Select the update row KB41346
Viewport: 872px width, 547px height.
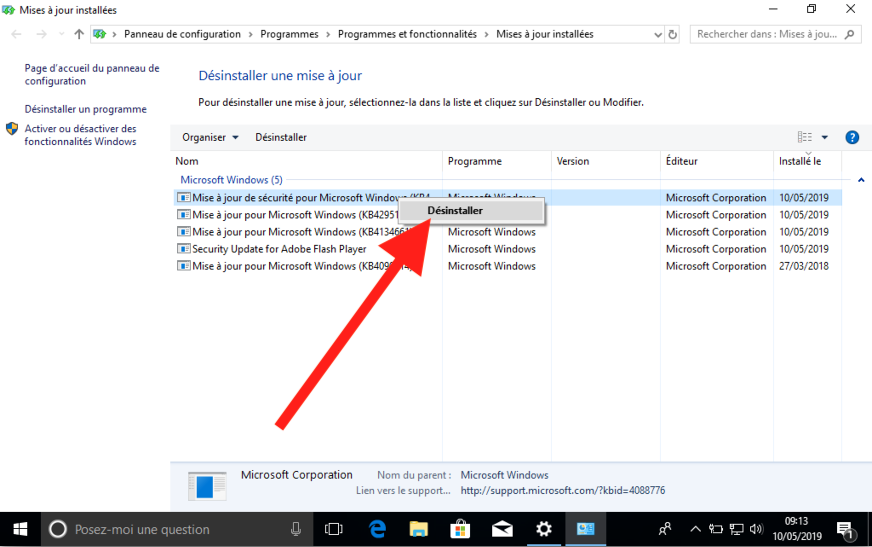click(x=508, y=232)
